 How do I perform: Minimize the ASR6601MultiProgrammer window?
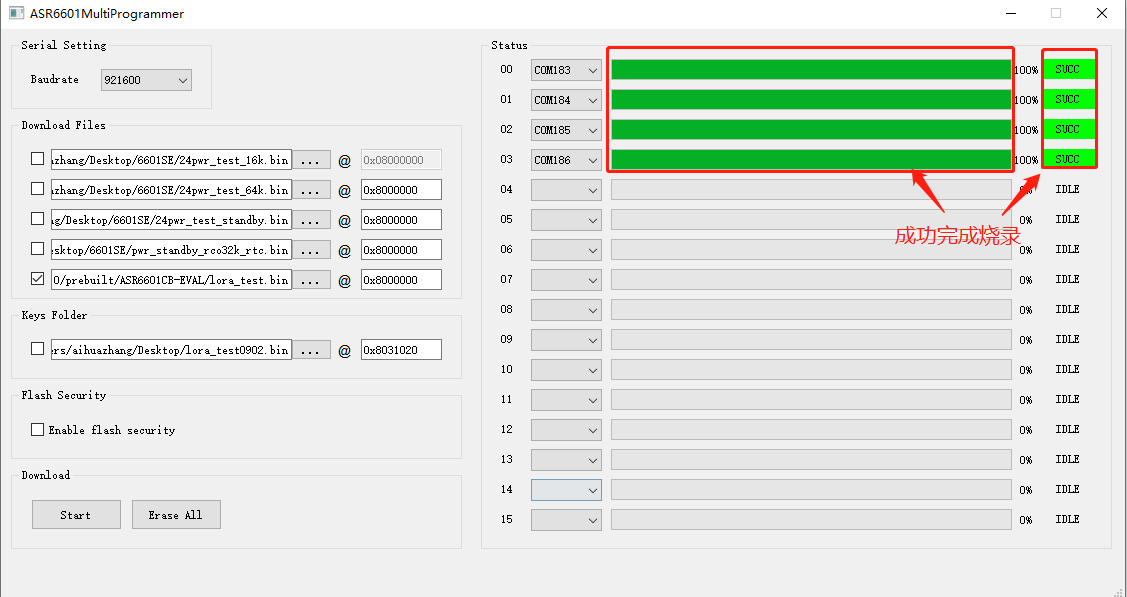pyautogui.click(x=1011, y=13)
